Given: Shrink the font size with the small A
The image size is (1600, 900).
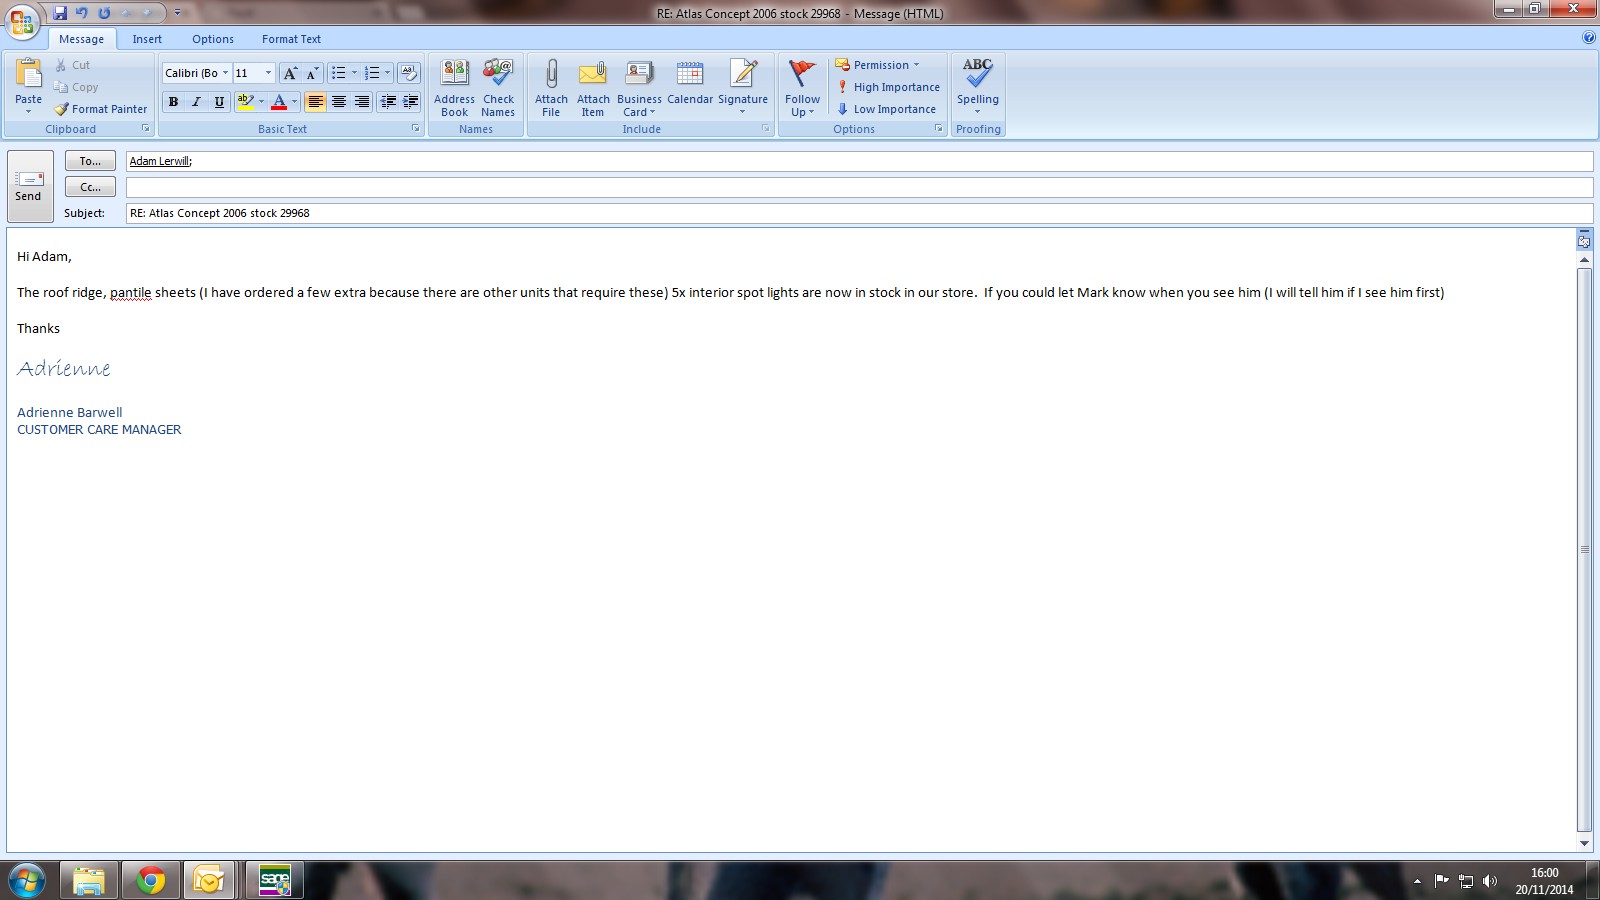Looking at the screenshot, I should [x=312, y=73].
